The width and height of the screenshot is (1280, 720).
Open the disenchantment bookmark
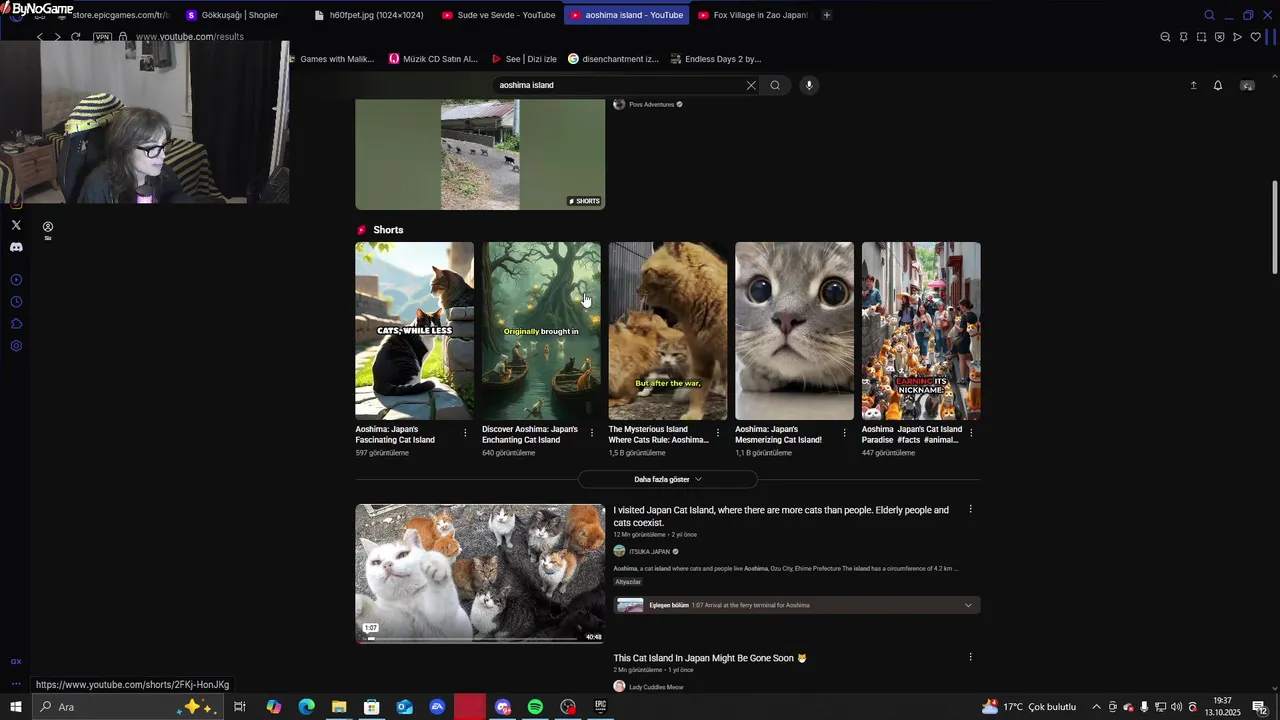(613, 59)
